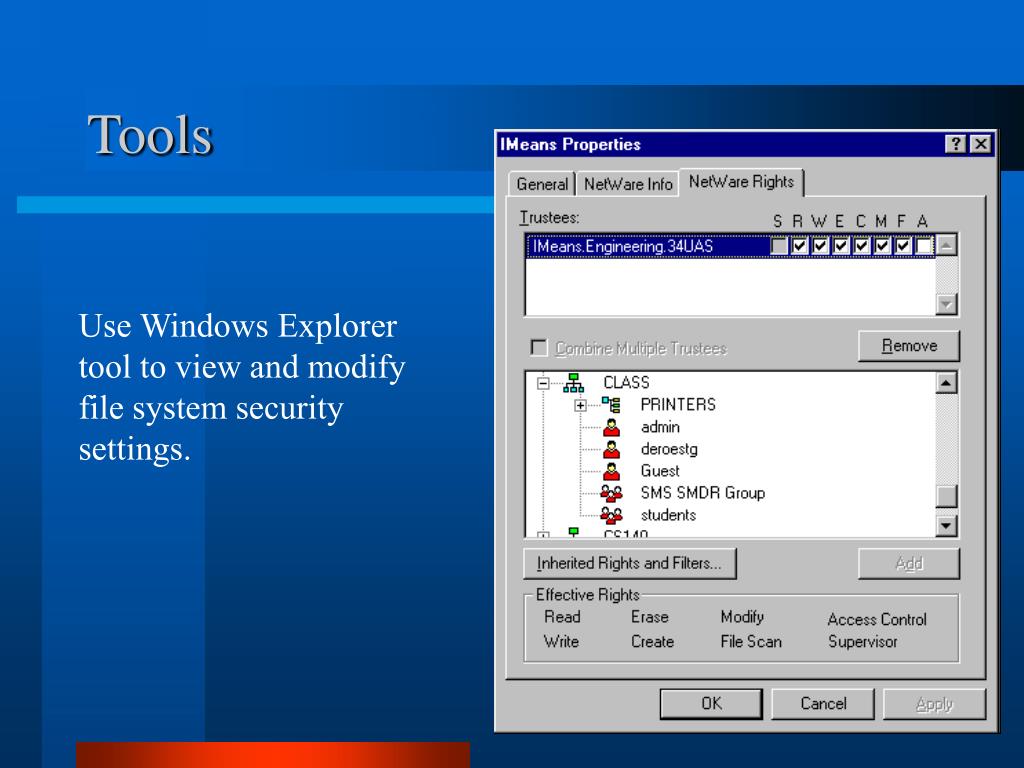Toggle the File Scan (F) right checkbox
The height and width of the screenshot is (768, 1024).
pyautogui.click(x=903, y=246)
